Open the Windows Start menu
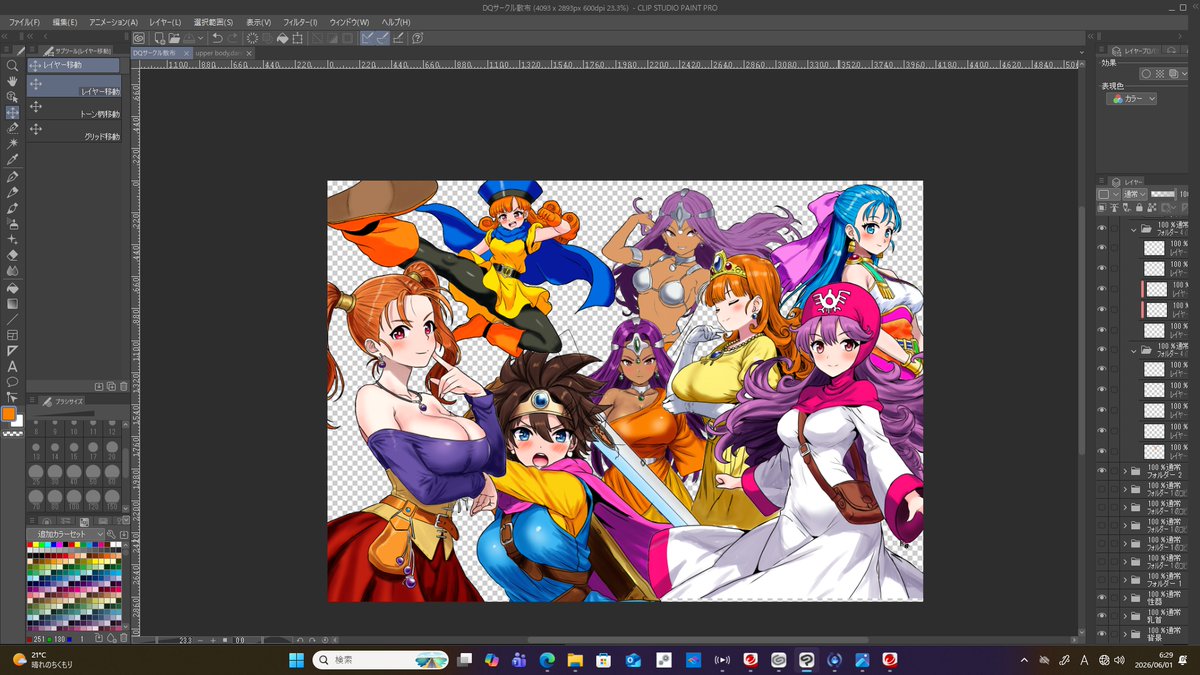 (x=297, y=660)
